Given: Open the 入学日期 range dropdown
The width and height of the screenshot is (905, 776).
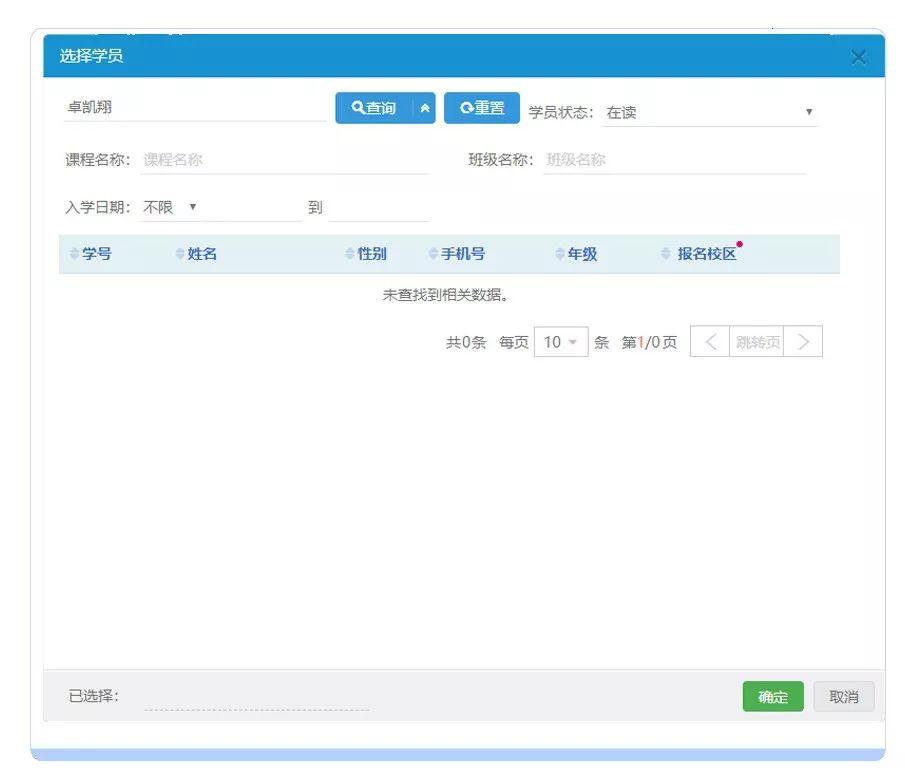Looking at the screenshot, I should (170, 208).
